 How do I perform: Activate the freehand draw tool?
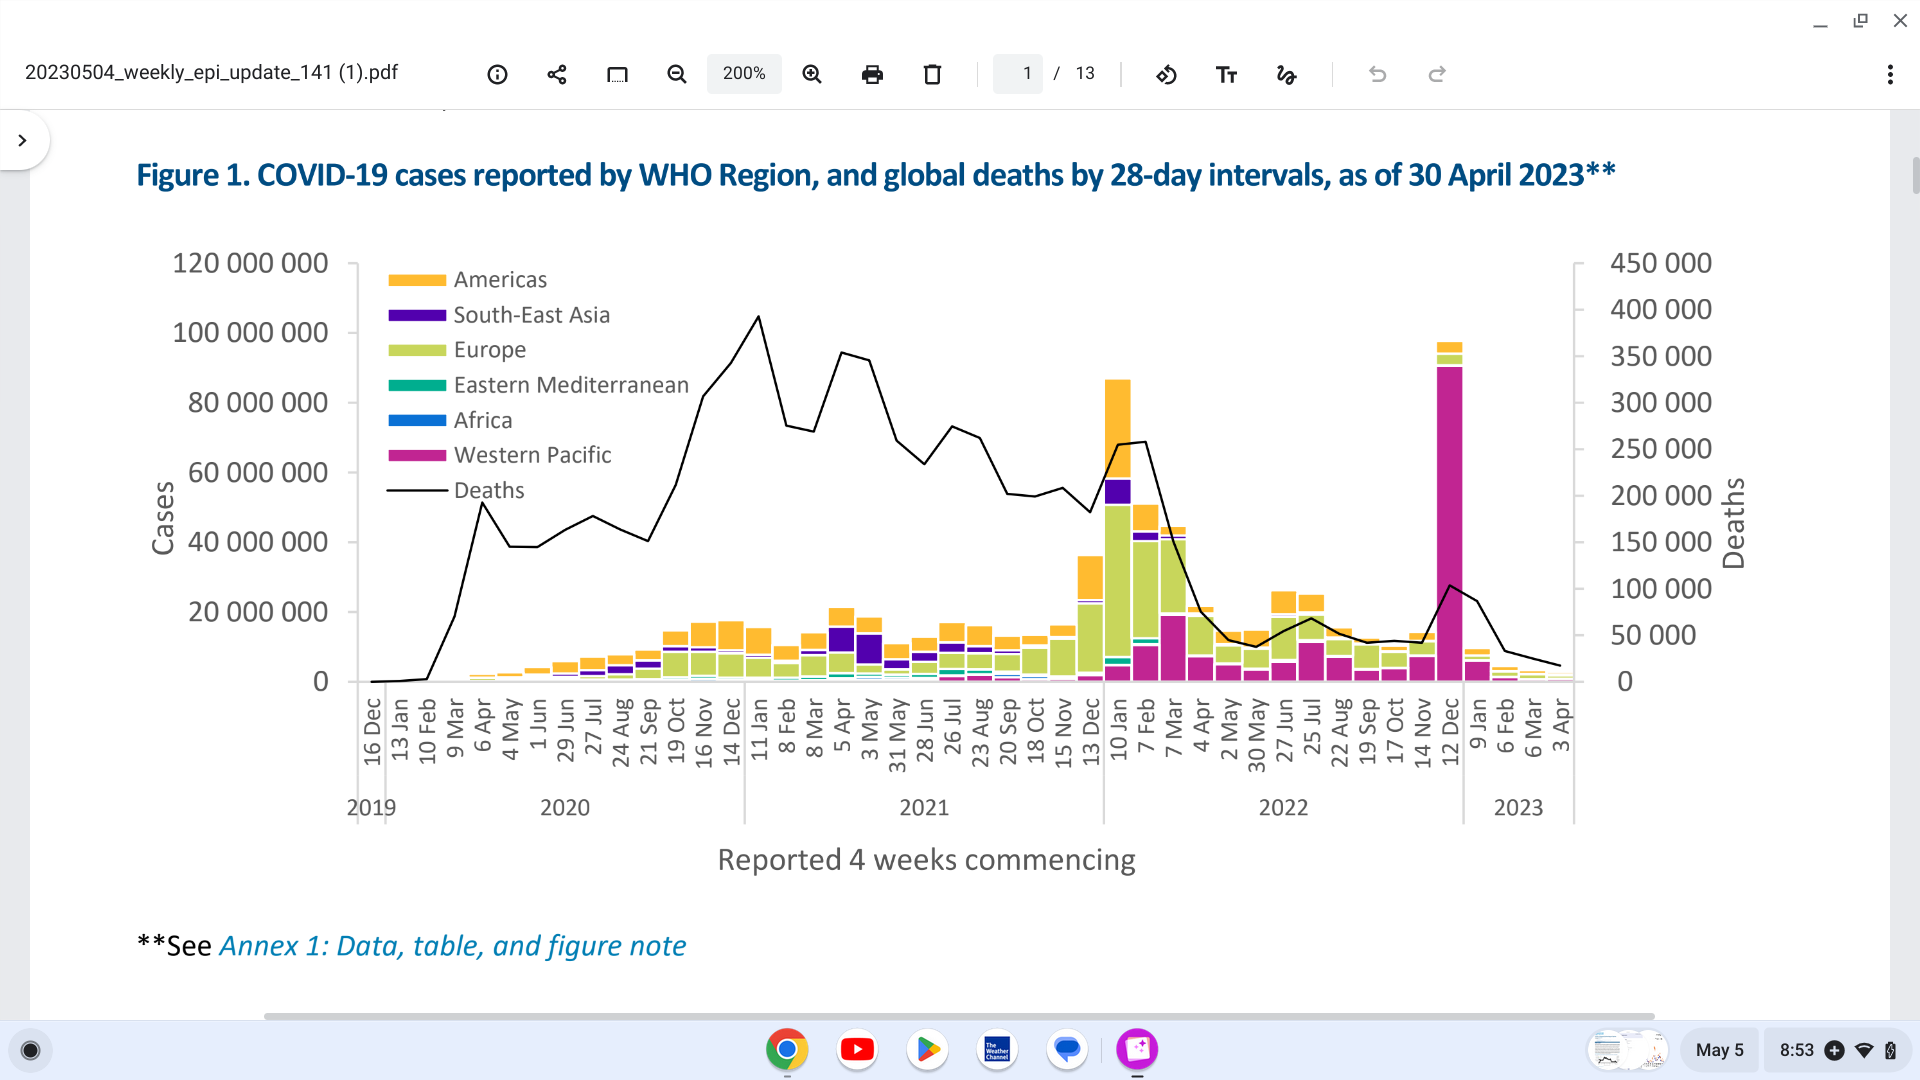point(1286,74)
